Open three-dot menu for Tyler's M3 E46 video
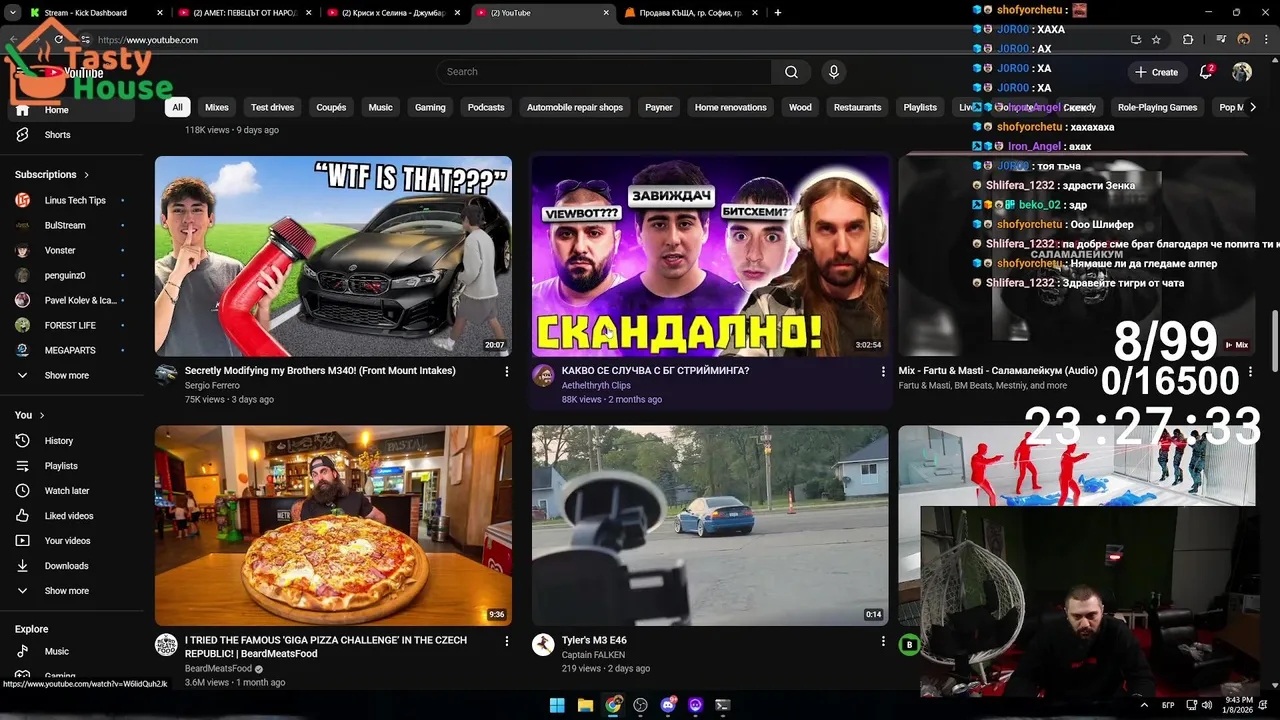 pyautogui.click(x=883, y=641)
